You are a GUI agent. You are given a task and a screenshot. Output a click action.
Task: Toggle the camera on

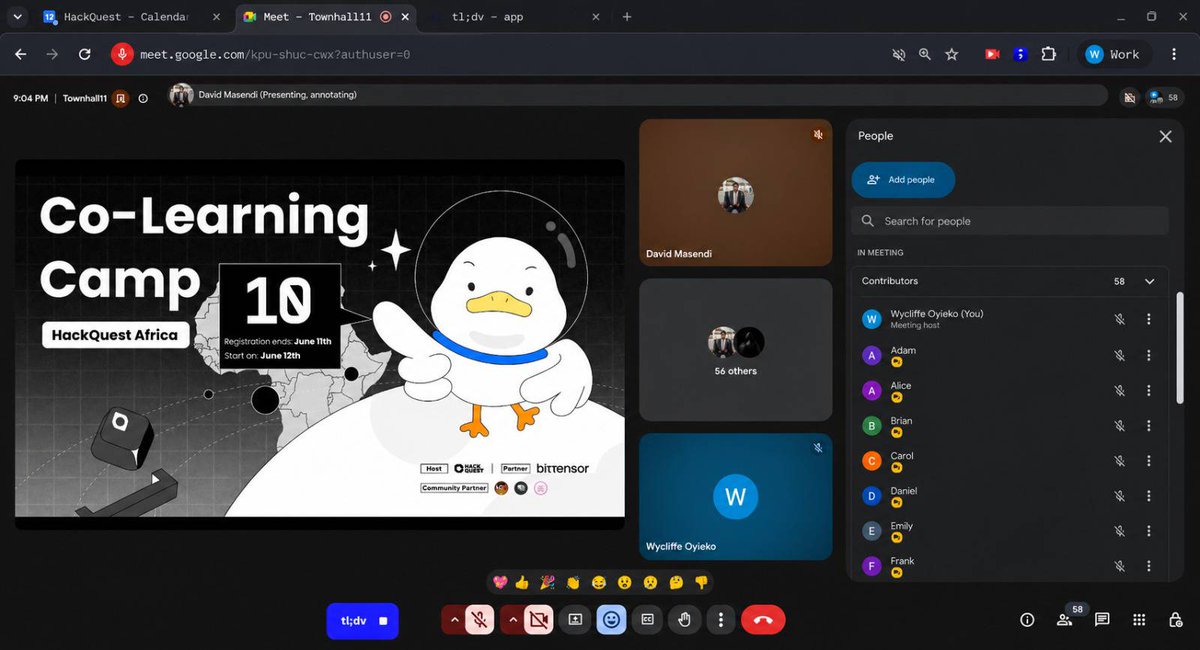pos(539,620)
